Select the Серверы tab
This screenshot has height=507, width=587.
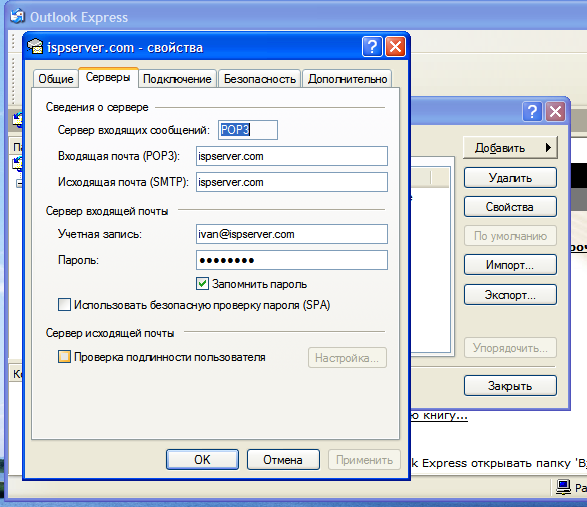[108, 77]
